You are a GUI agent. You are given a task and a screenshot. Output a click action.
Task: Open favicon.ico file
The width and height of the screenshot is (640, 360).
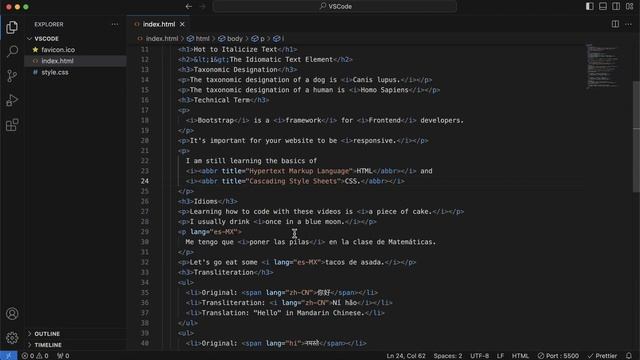click(x=76, y=50)
